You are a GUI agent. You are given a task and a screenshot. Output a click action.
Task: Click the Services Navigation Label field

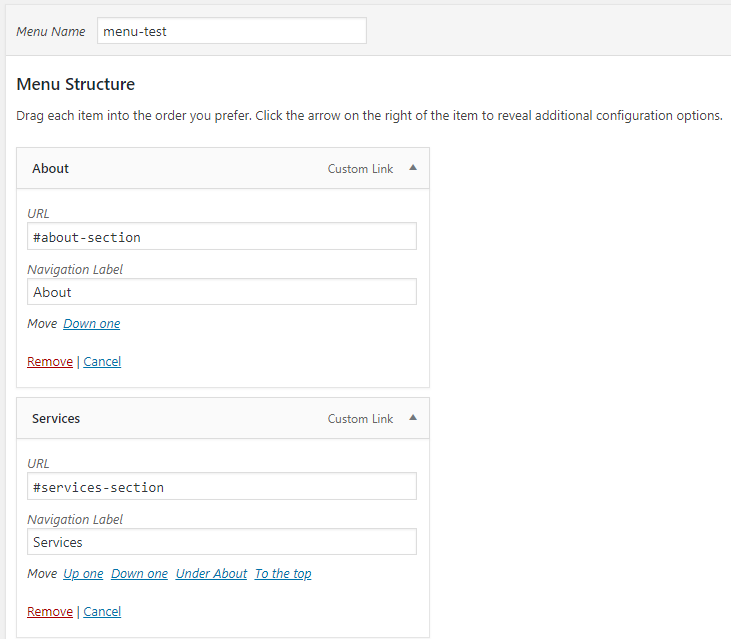pyautogui.click(x=221, y=542)
